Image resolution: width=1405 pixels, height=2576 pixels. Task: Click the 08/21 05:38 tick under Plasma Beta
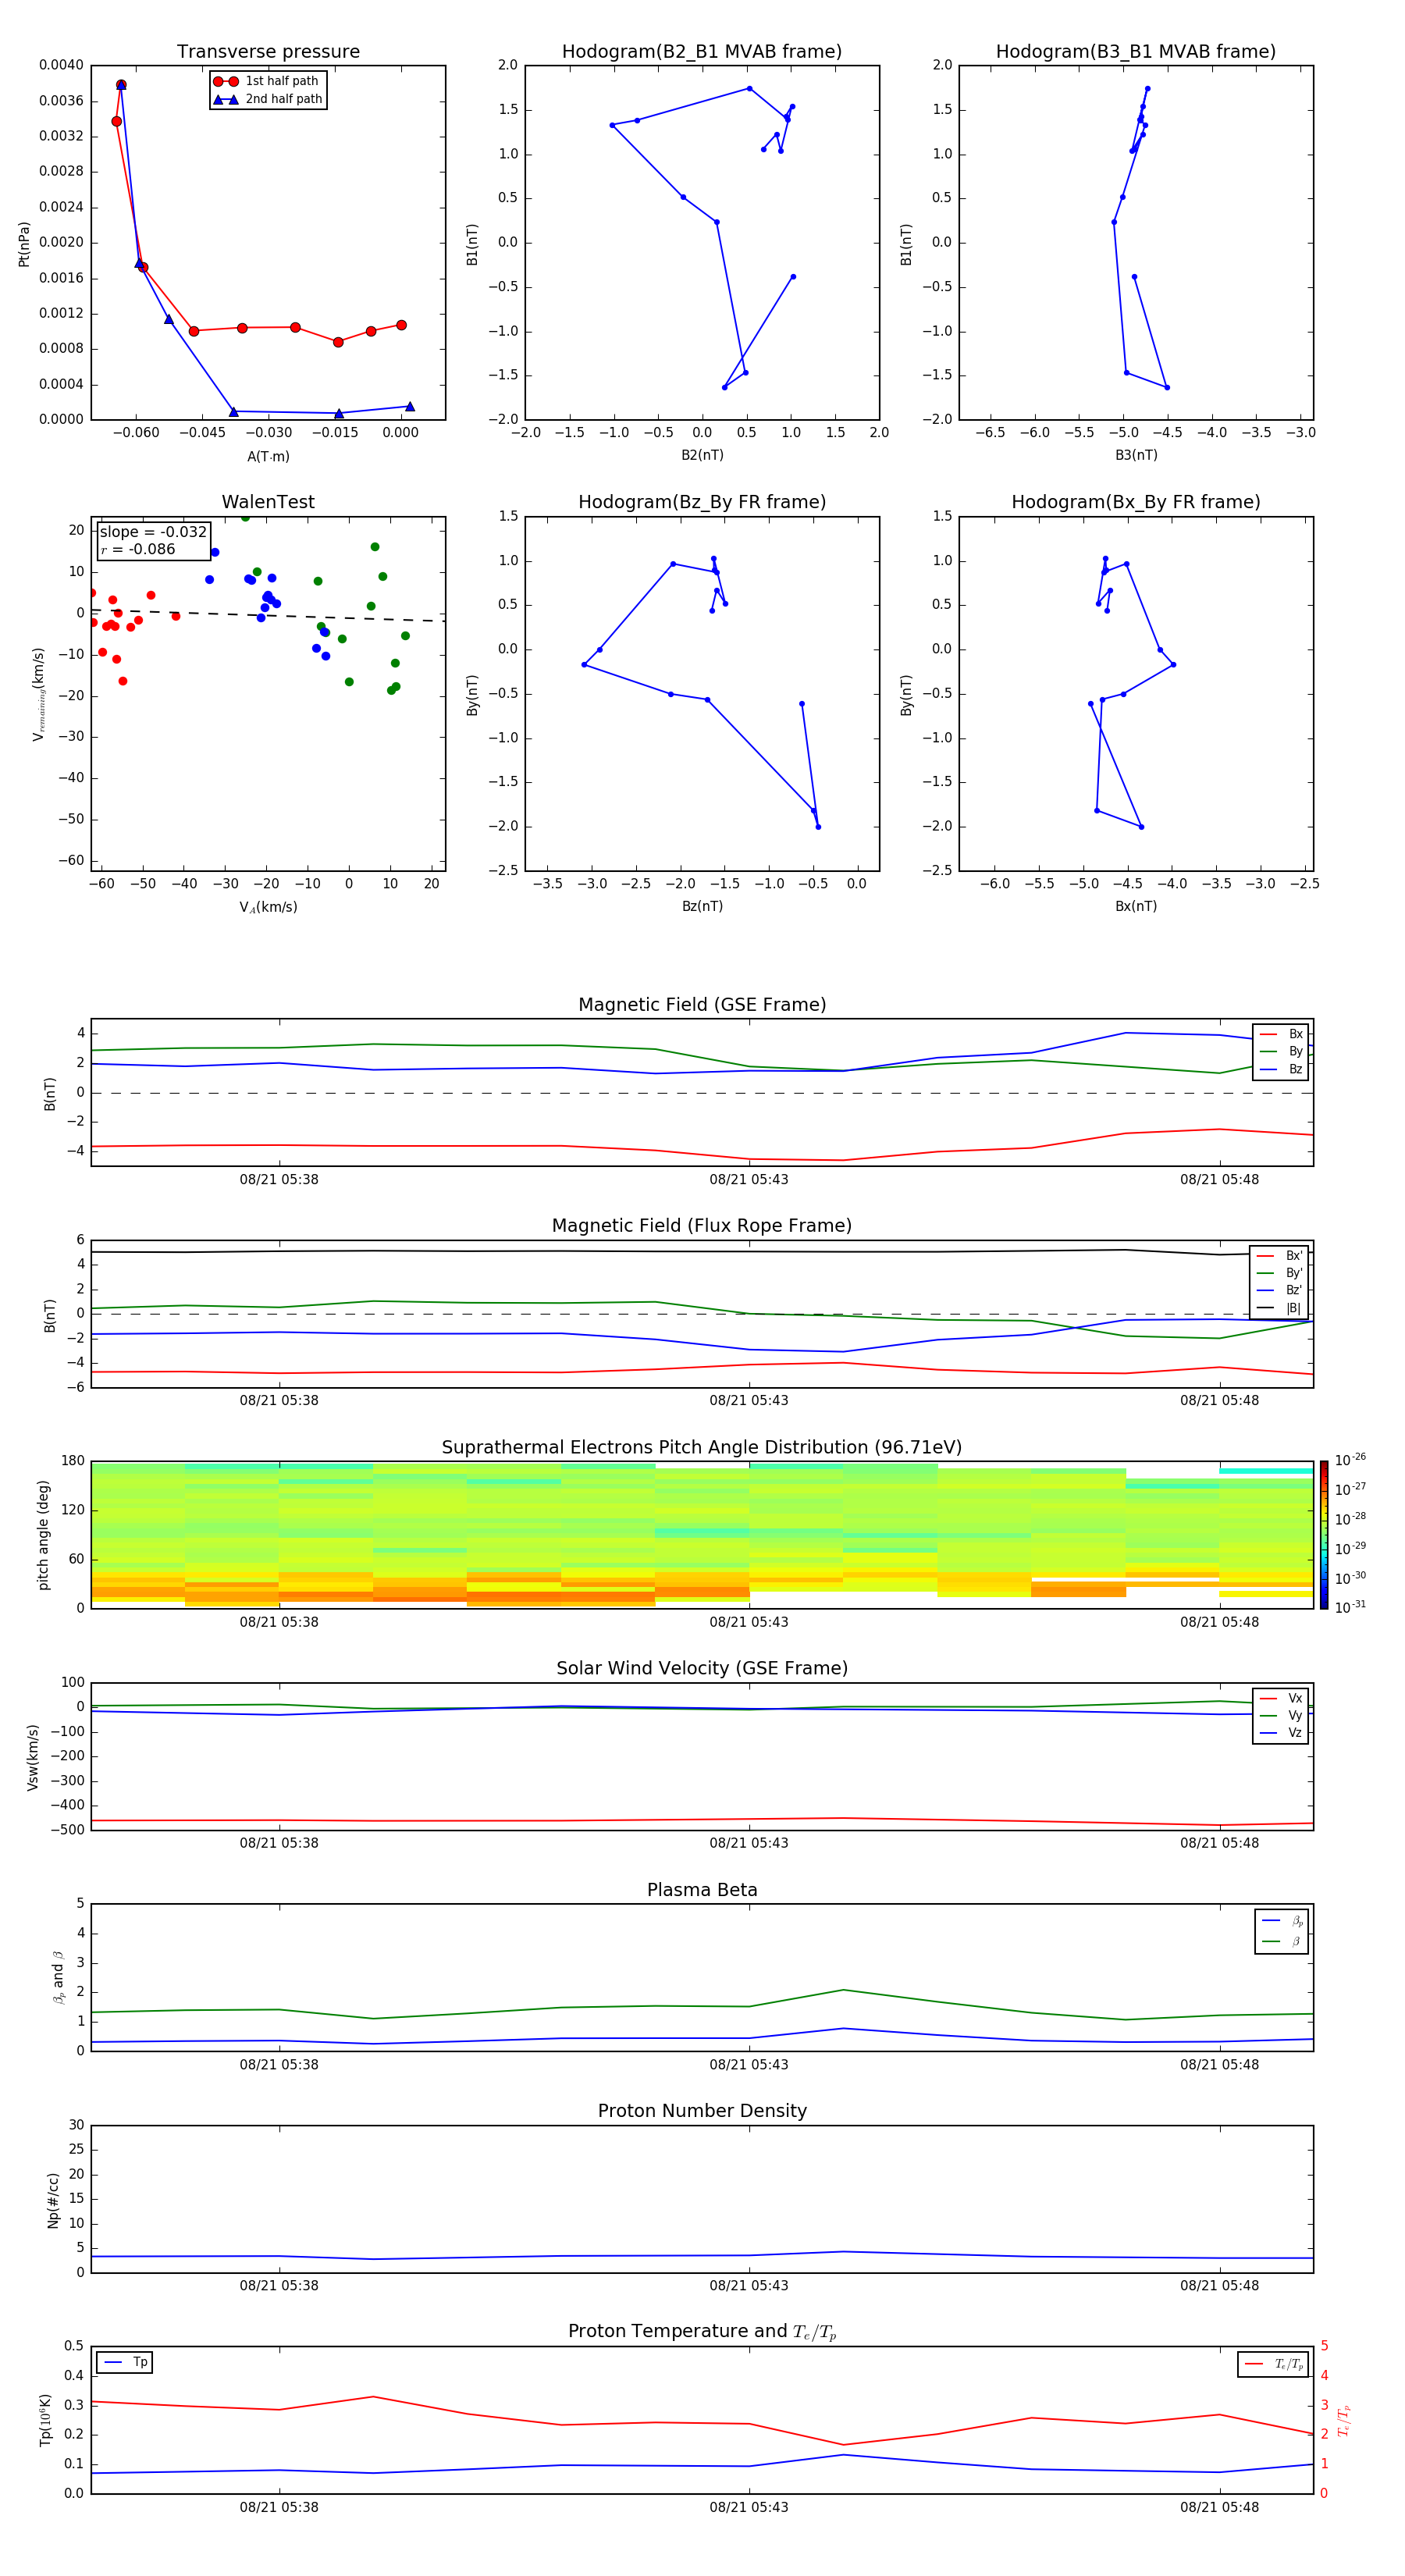(279, 2064)
